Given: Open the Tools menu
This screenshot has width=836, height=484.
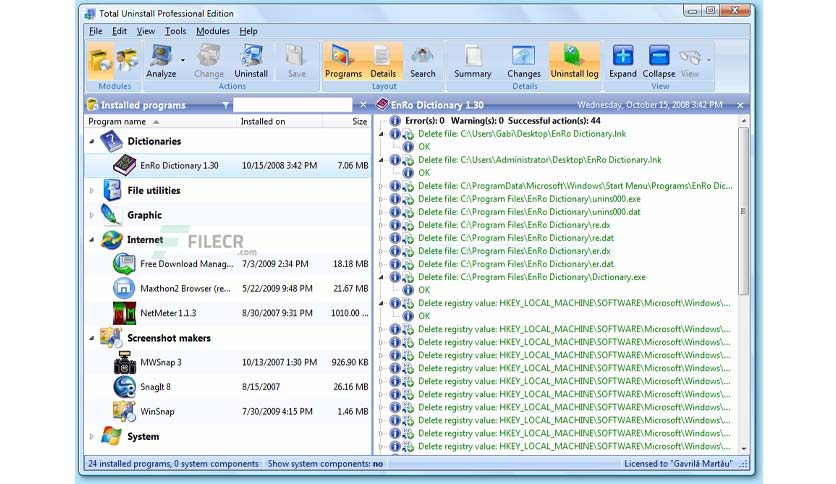Looking at the screenshot, I should [x=175, y=31].
